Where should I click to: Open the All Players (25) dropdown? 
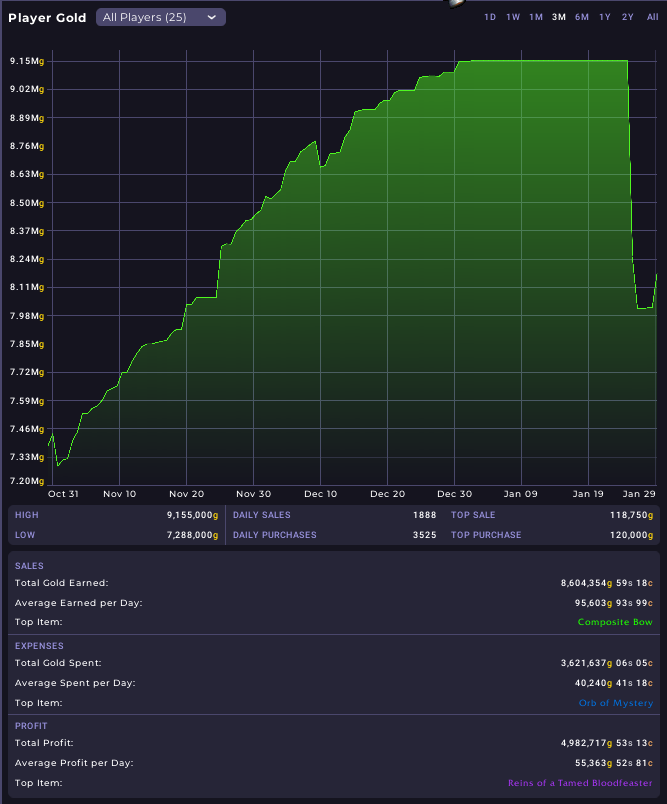tap(160, 17)
